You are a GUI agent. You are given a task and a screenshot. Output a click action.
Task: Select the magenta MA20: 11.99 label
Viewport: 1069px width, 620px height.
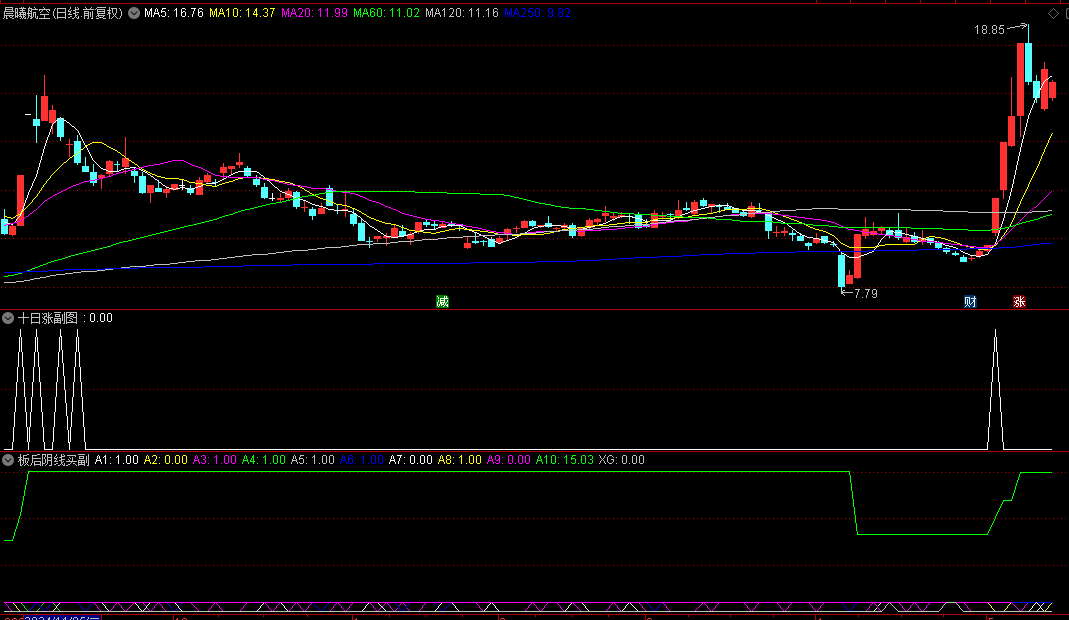click(x=314, y=13)
